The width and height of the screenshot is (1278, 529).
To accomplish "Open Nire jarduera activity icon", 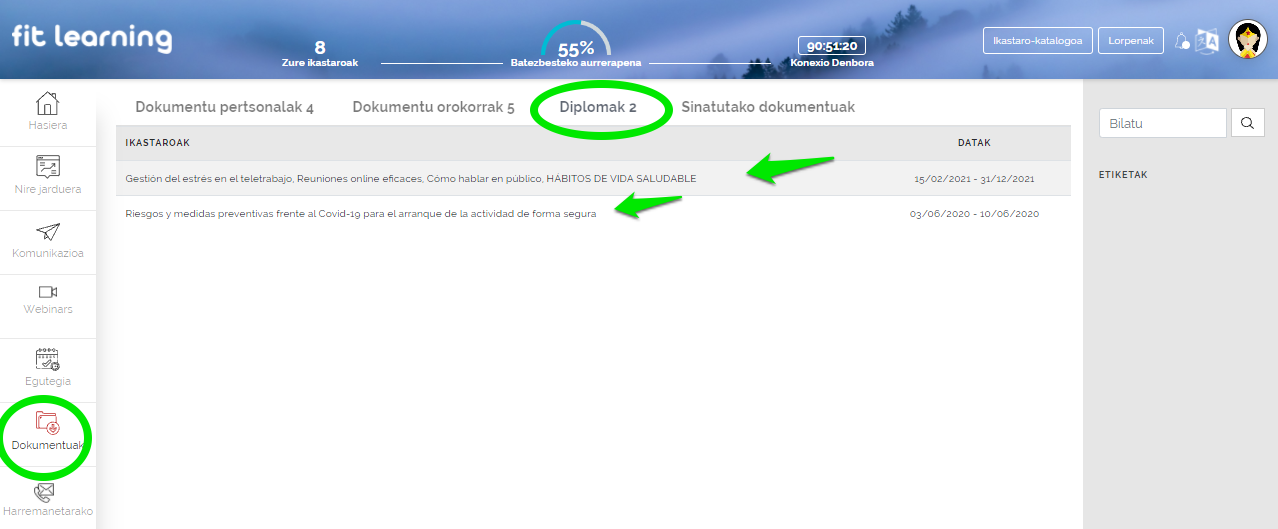I will point(47,166).
